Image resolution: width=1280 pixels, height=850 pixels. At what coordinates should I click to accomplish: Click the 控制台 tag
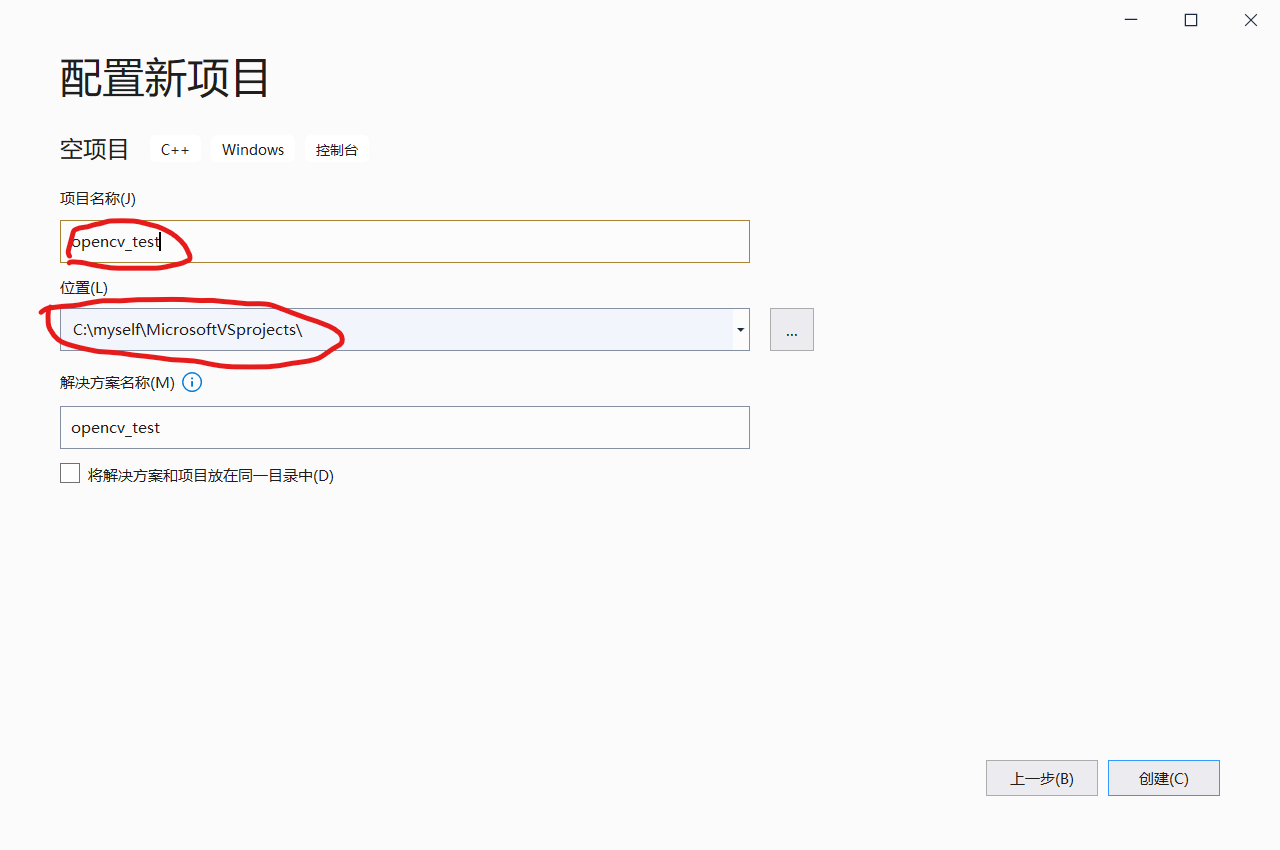[x=337, y=149]
